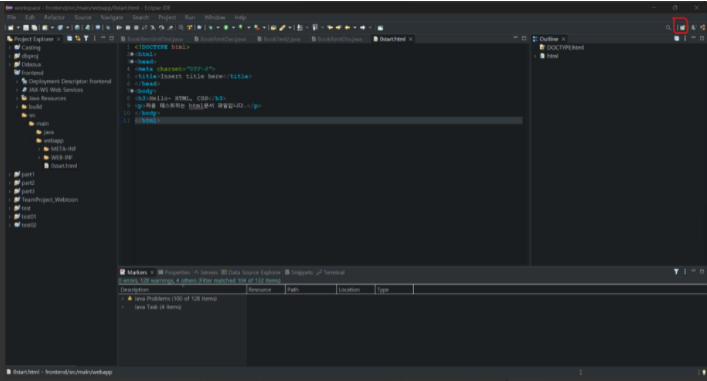The width and height of the screenshot is (707, 381).
Task: Expand the part1 project
Action: (9, 174)
